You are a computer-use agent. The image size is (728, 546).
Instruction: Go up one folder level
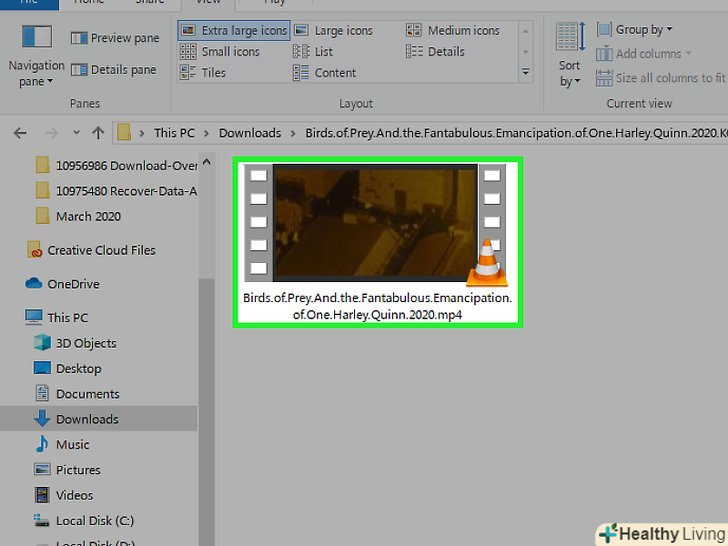(98, 133)
